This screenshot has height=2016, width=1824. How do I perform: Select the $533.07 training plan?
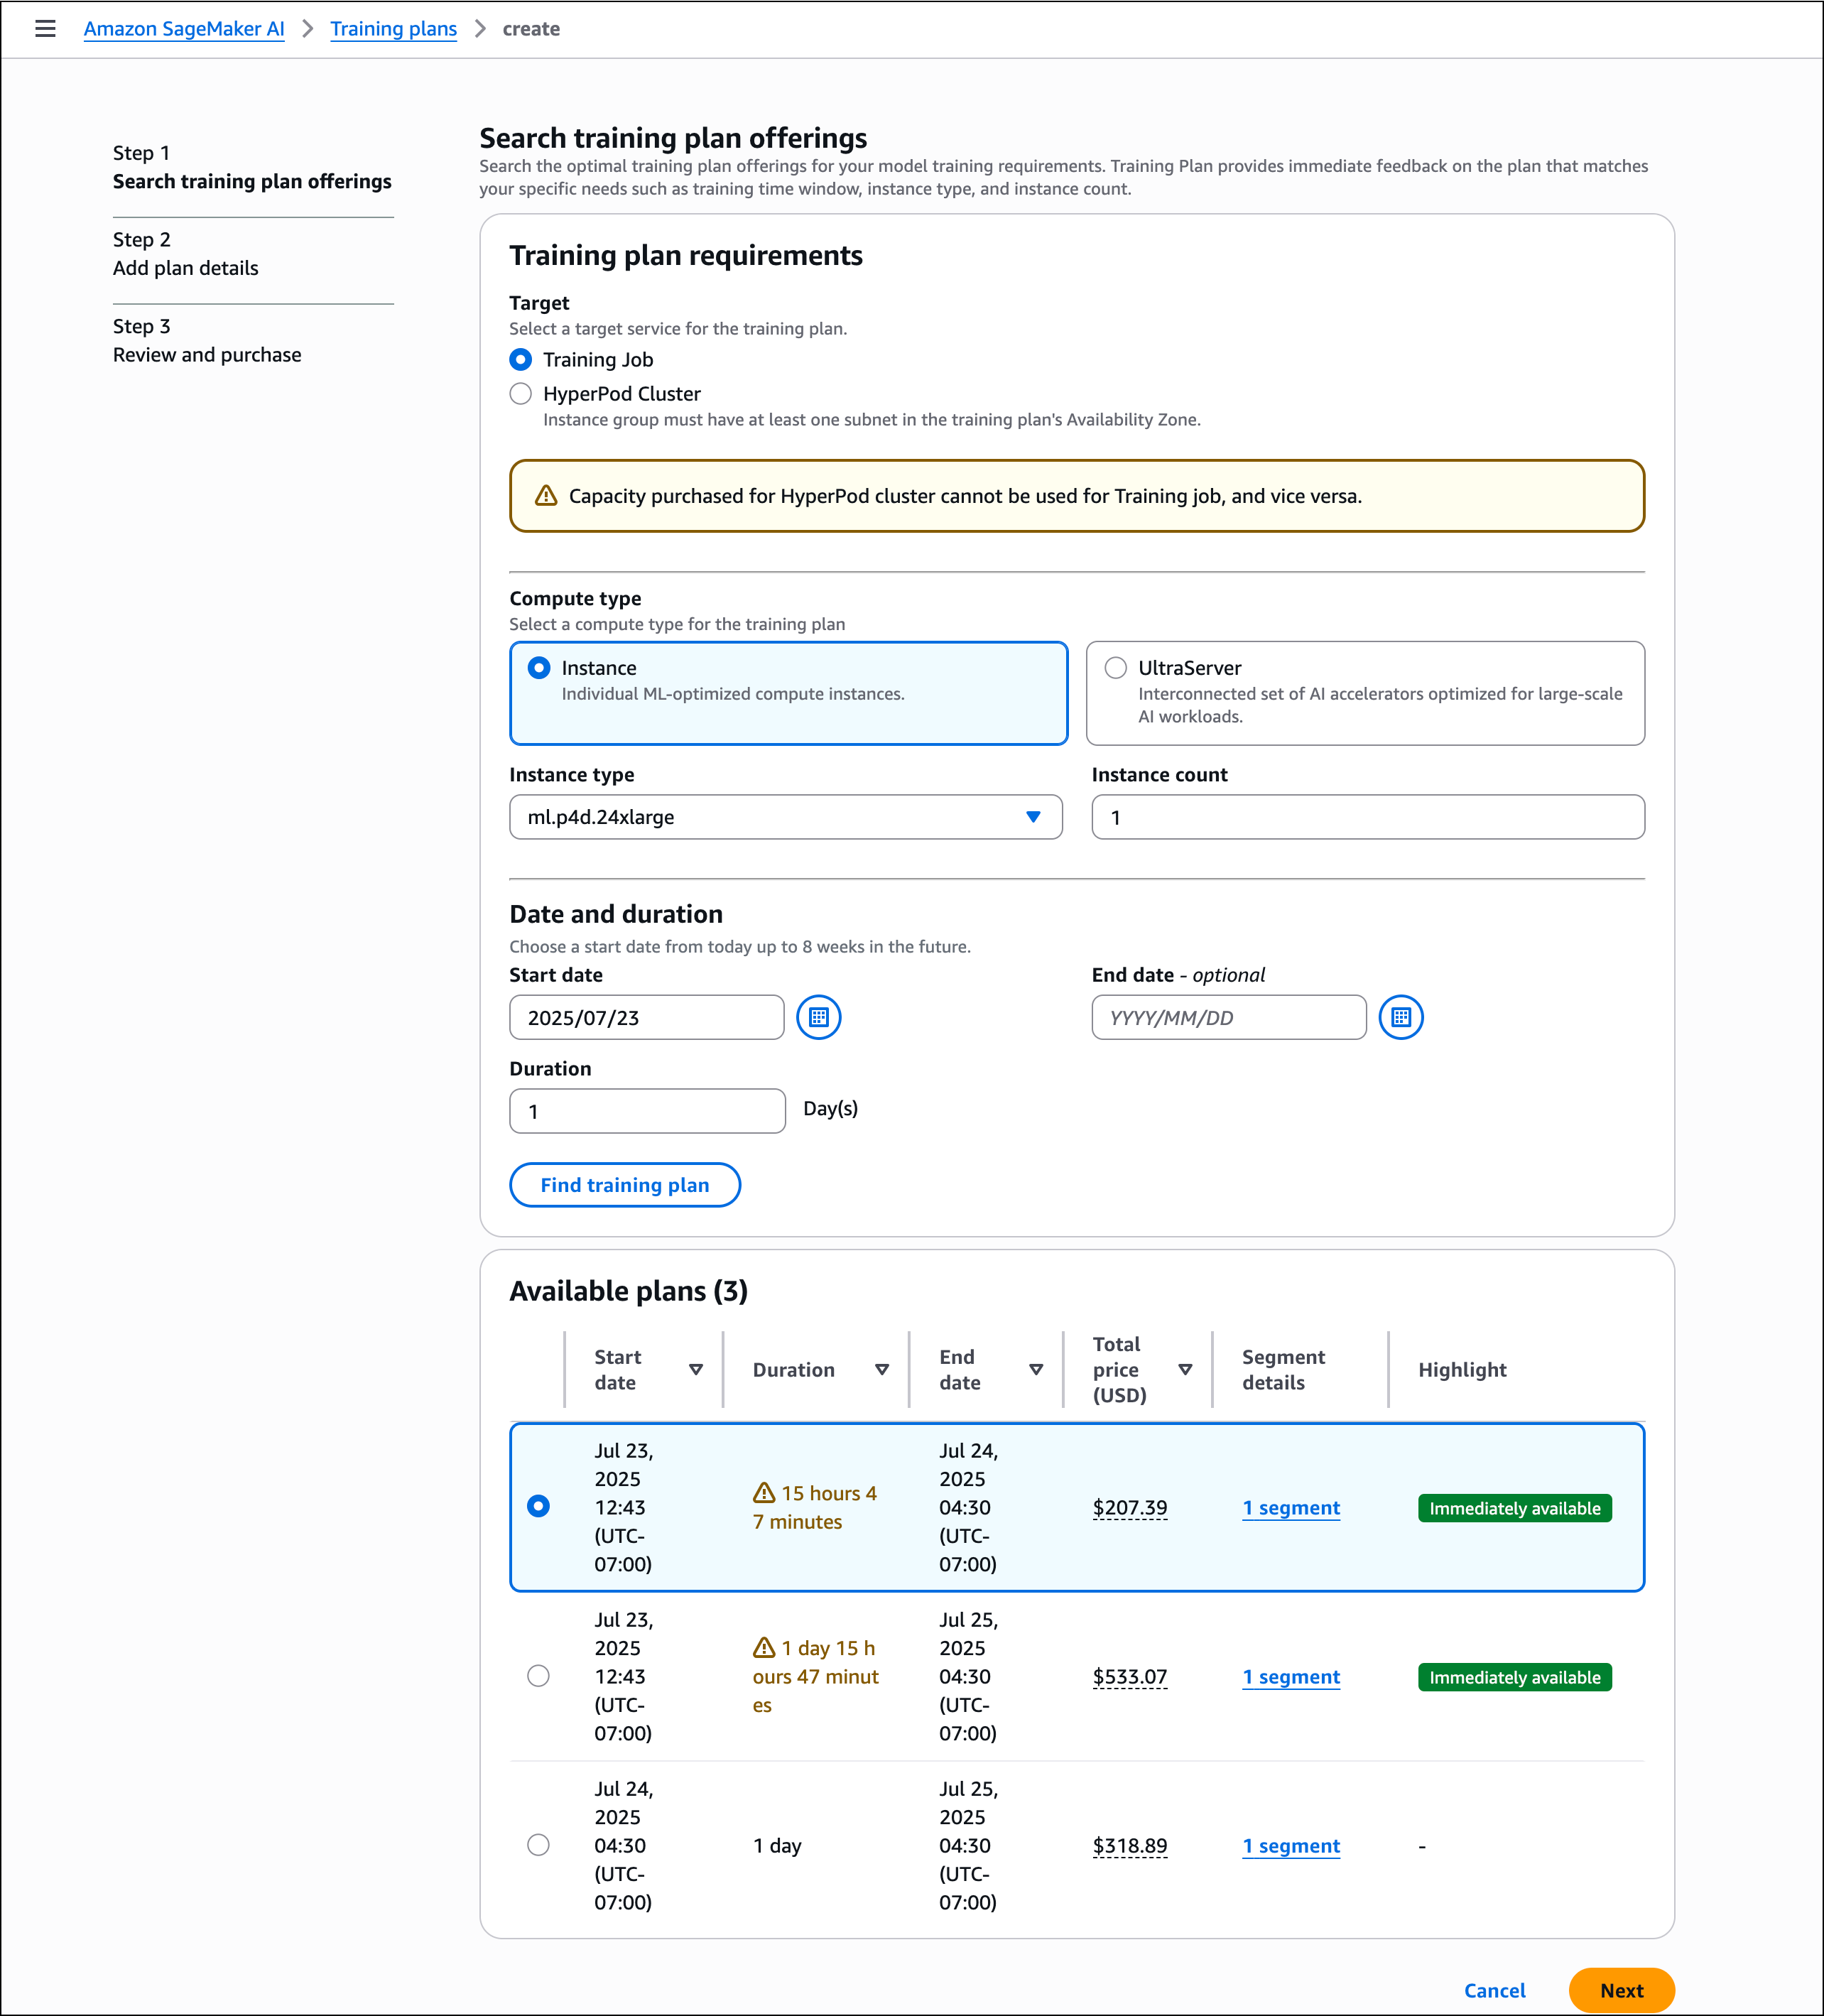pos(538,1676)
